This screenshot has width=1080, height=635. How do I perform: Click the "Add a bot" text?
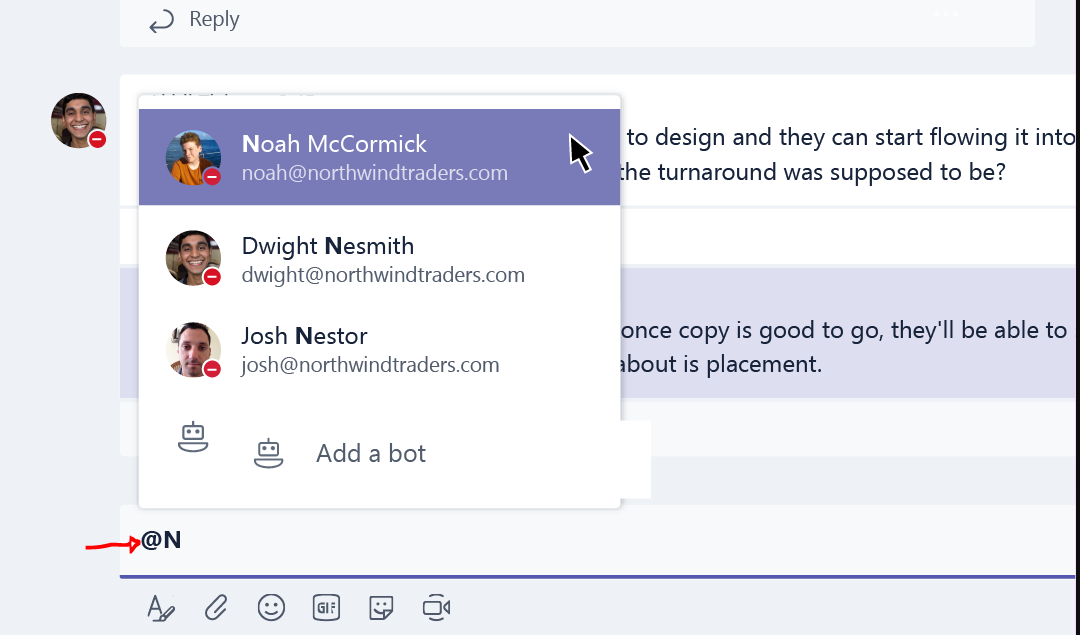pos(371,454)
